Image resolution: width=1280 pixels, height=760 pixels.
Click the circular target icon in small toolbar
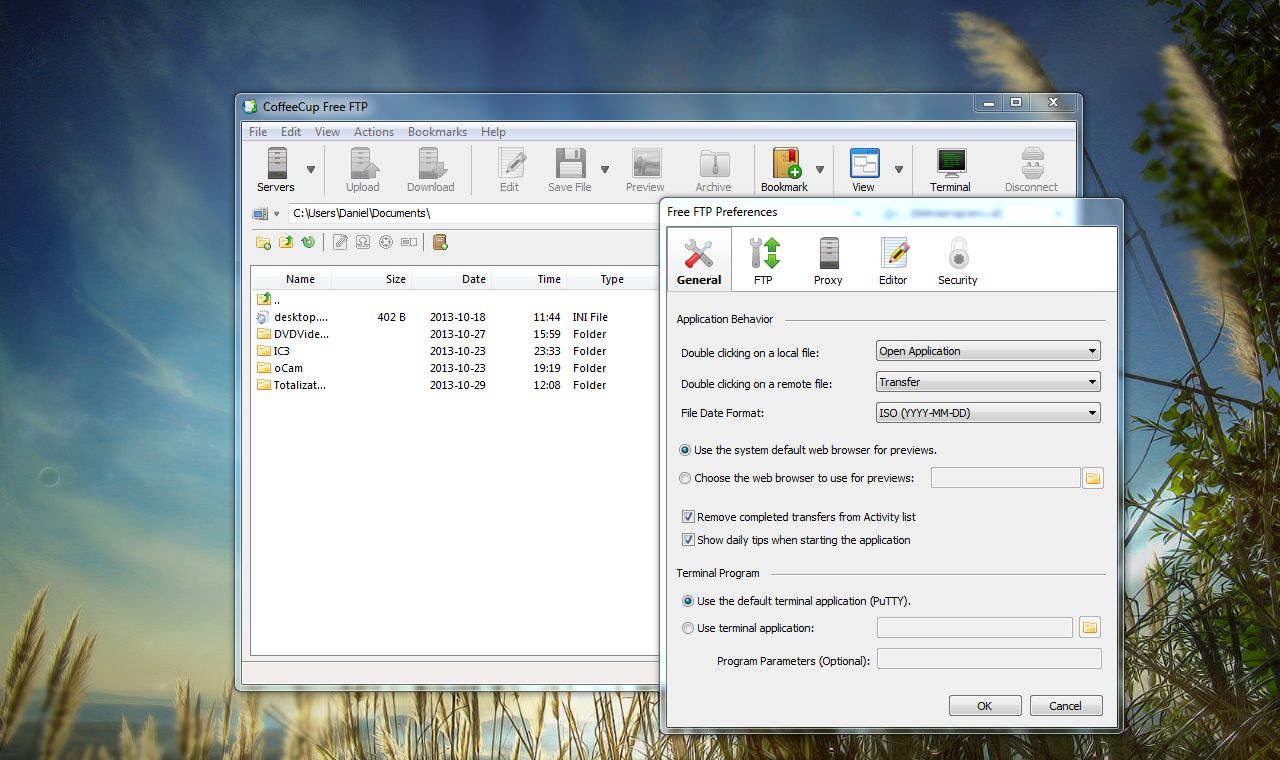pos(386,242)
